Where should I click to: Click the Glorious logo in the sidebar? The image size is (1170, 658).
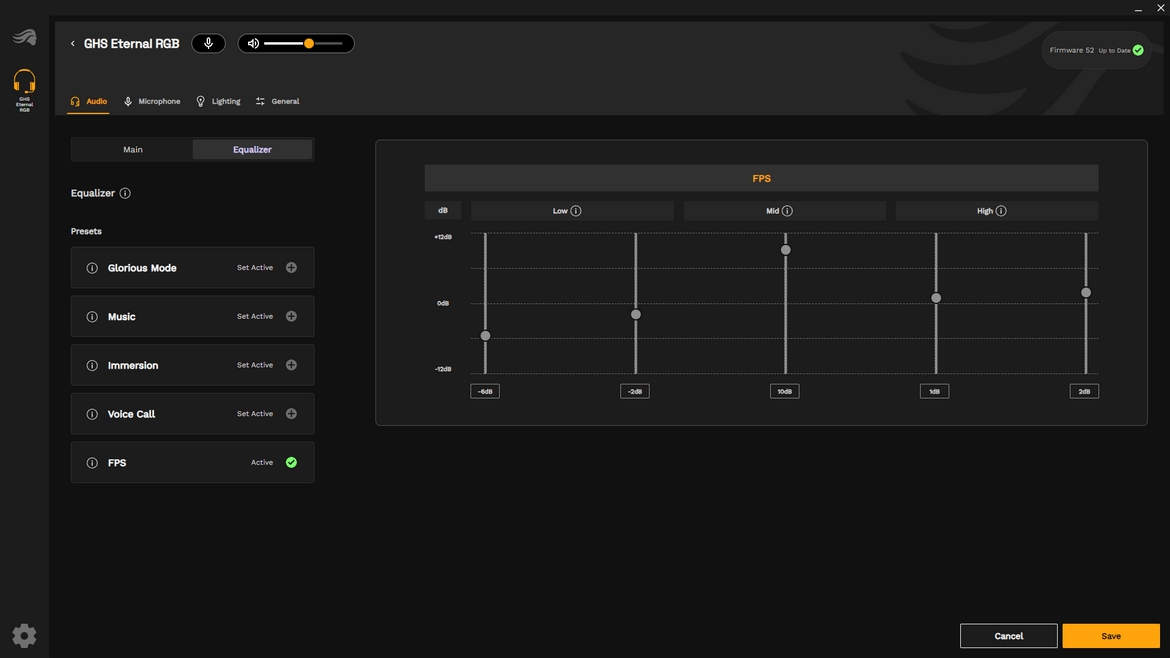pyautogui.click(x=25, y=37)
